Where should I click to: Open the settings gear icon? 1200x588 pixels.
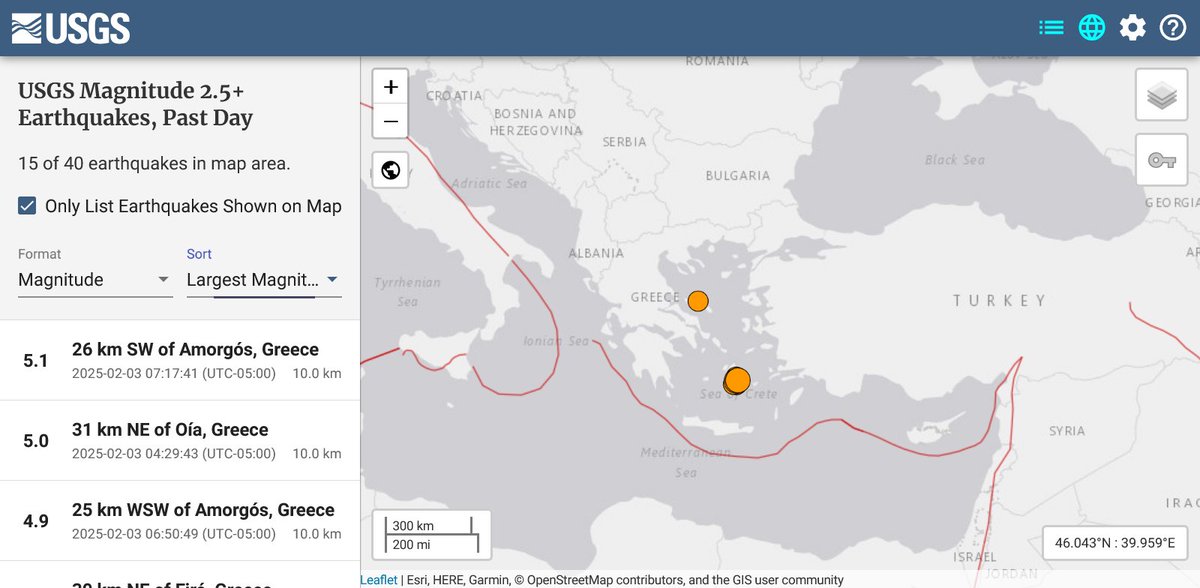tap(1132, 27)
